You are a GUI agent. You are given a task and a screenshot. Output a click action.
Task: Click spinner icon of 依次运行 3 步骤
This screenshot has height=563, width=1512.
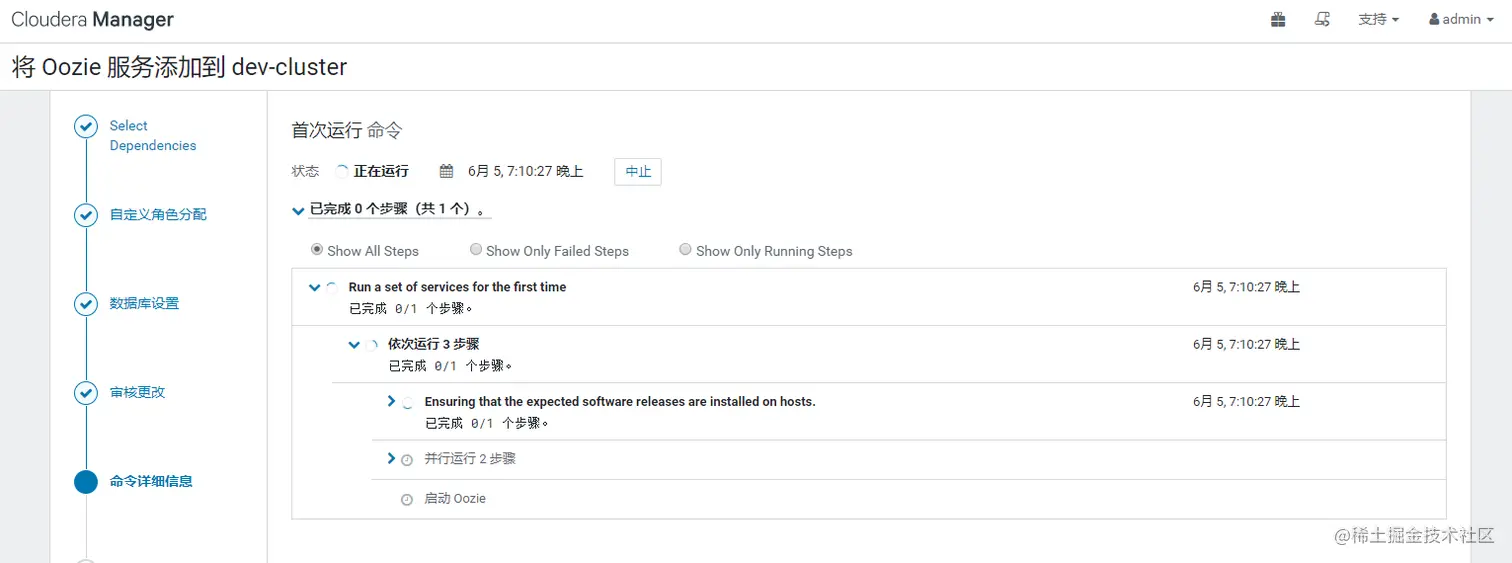pos(370,346)
